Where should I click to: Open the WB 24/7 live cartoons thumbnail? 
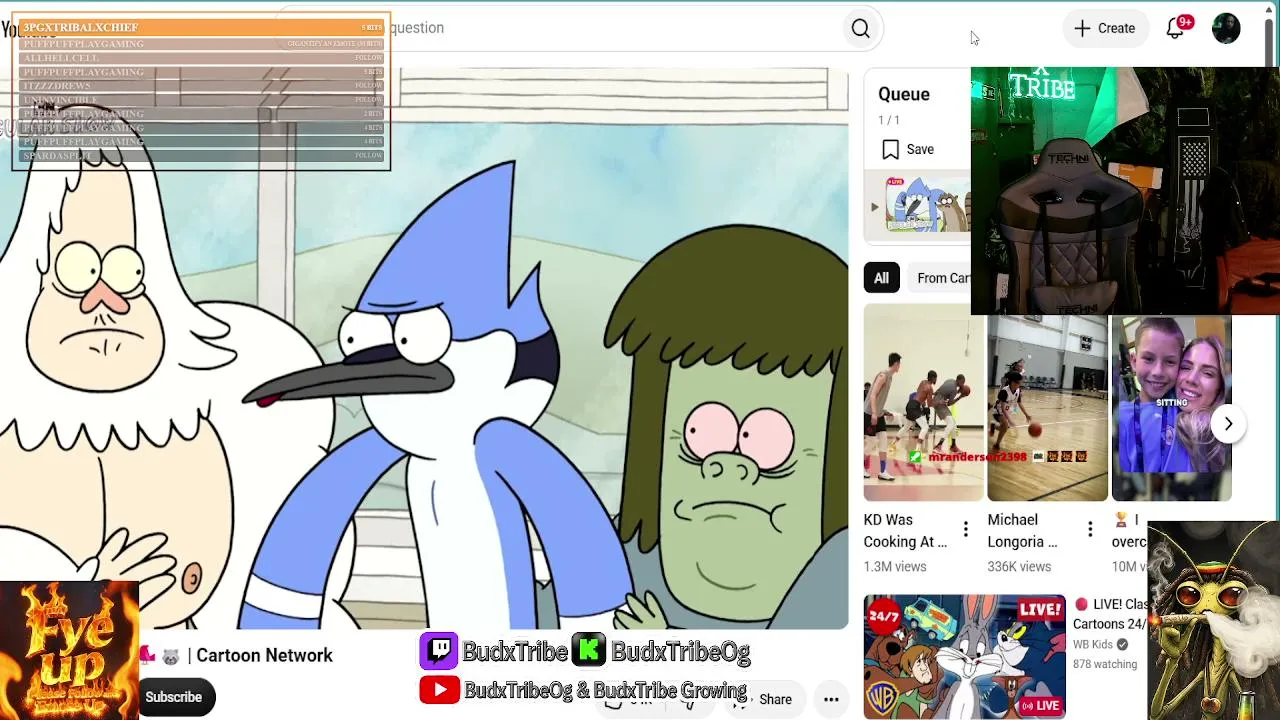964,657
